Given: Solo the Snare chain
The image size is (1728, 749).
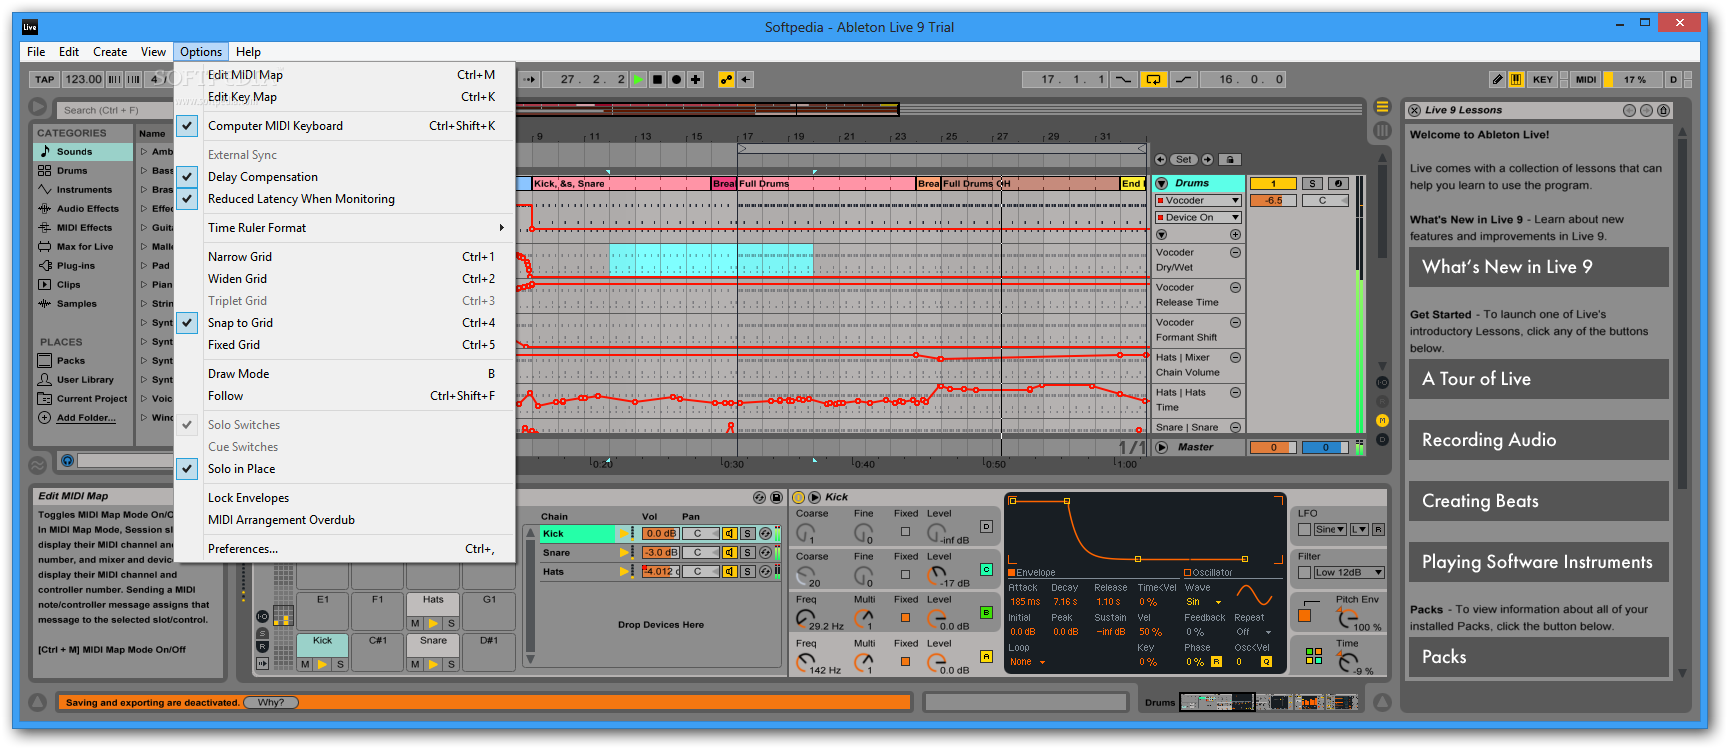Looking at the screenshot, I should point(747,553).
